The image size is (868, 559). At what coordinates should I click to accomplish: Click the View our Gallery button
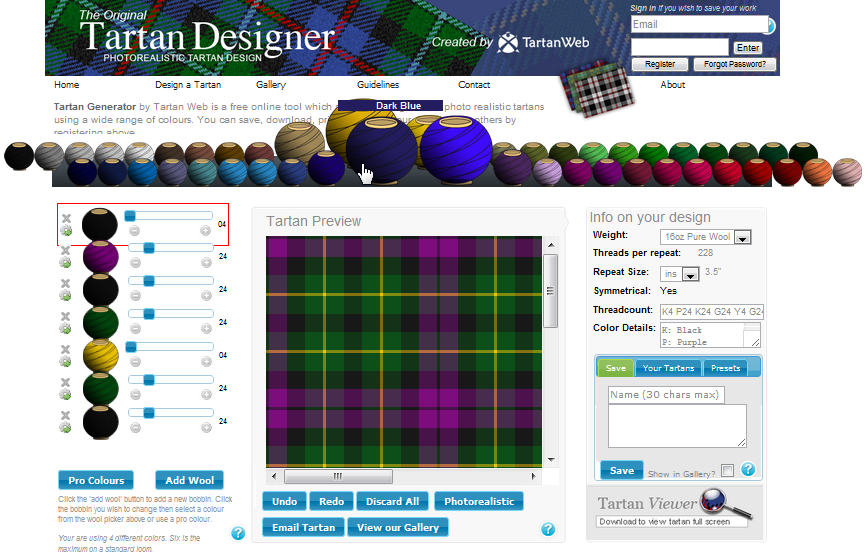coord(397,527)
